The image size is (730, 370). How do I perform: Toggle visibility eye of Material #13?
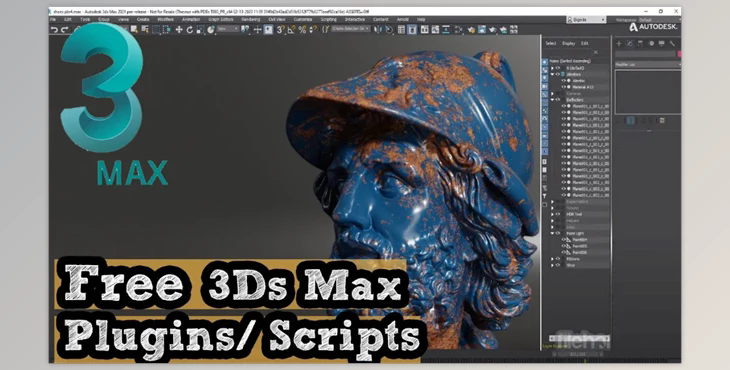pos(563,87)
